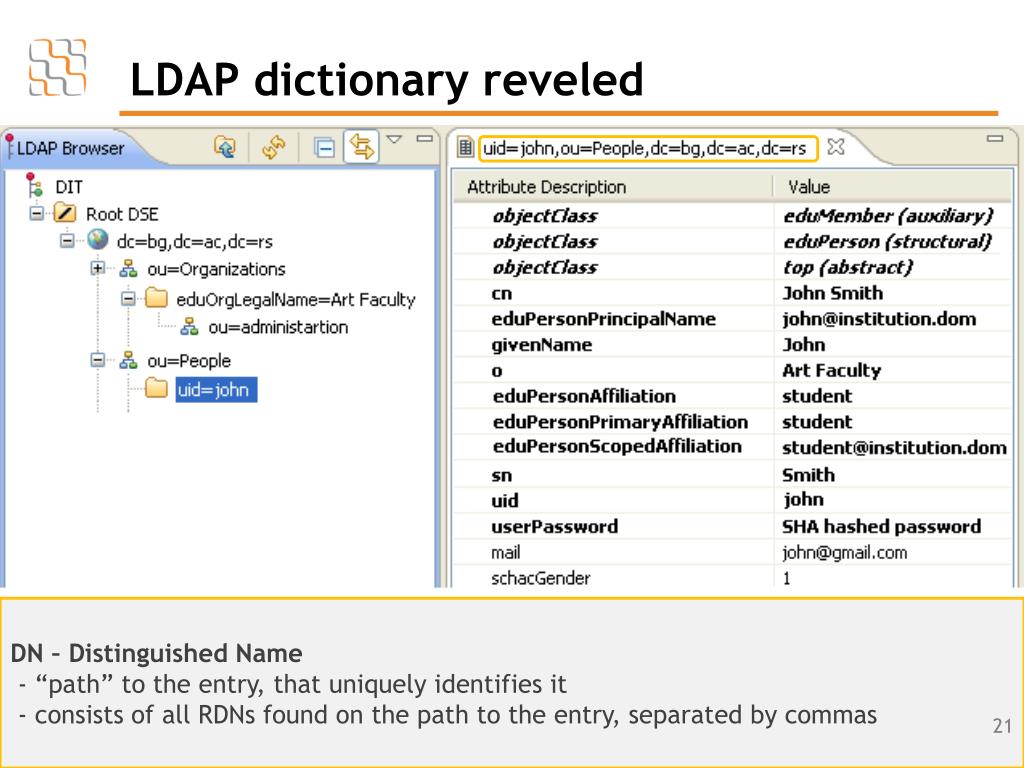Collapse the Root DSE node
The image size is (1024, 768).
click(37, 213)
